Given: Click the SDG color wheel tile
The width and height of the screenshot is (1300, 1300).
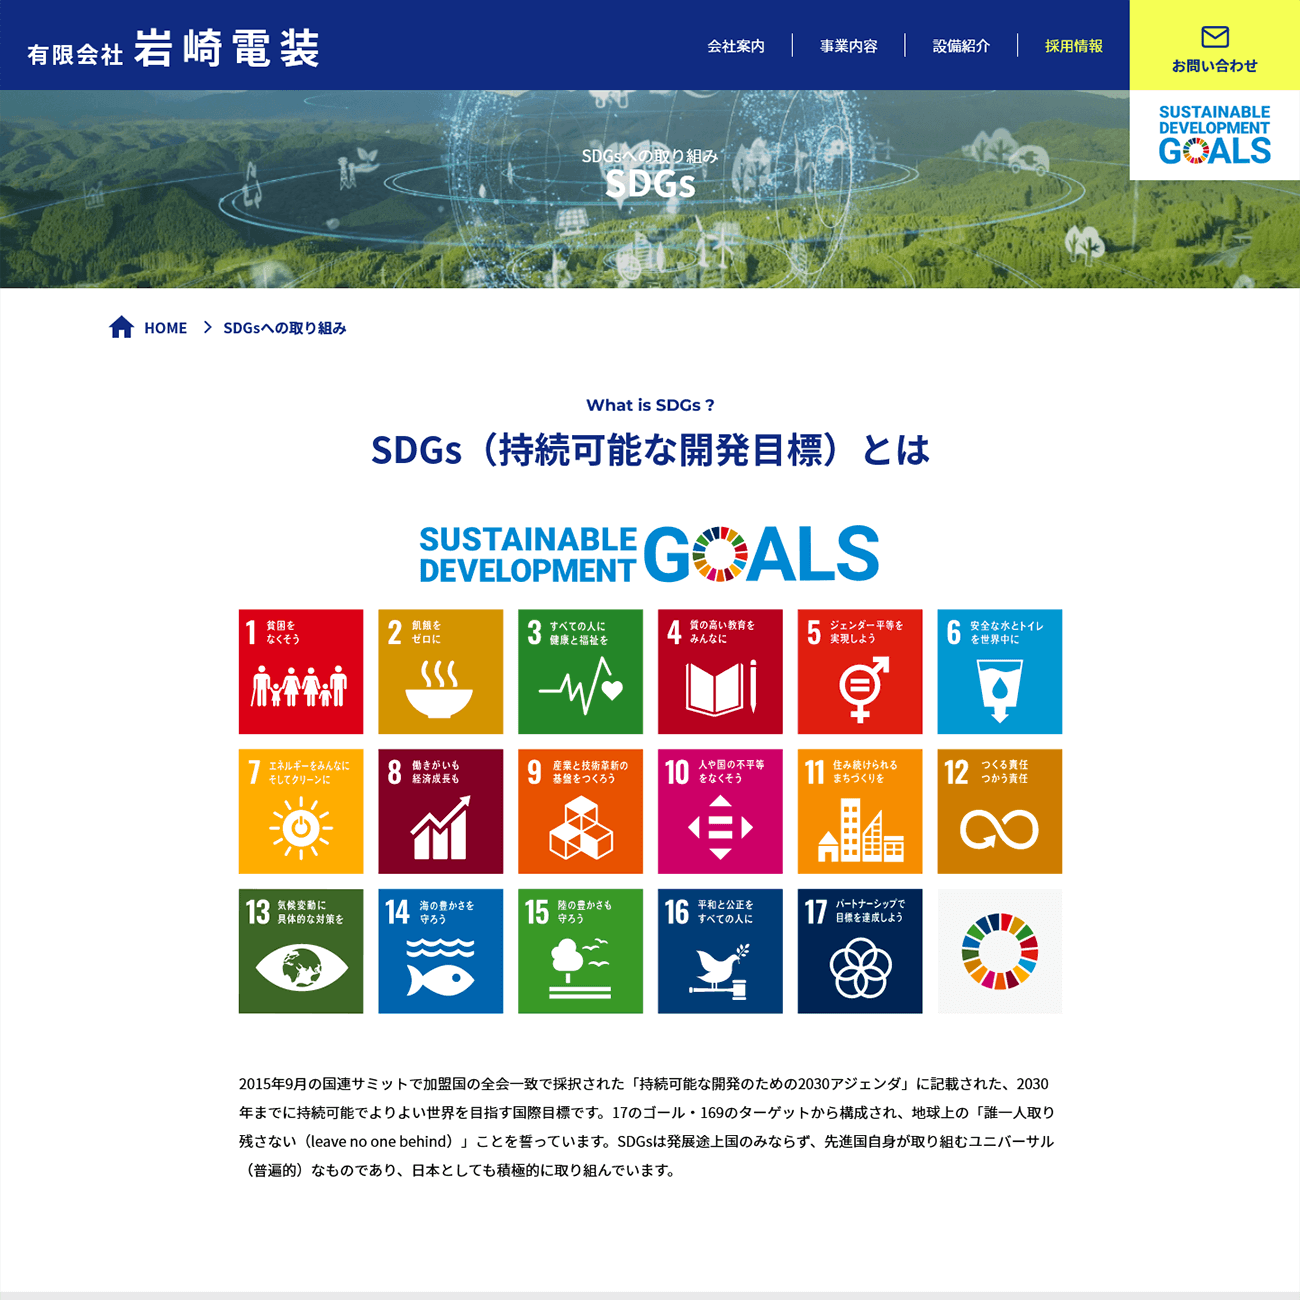Looking at the screenshot, I should tap(1000, 952).
